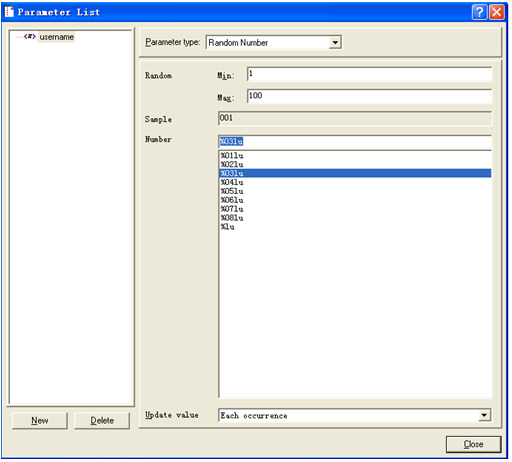The image size is (512, 462).
Task: Open the Random Number combo box
Action: point(274,43)
